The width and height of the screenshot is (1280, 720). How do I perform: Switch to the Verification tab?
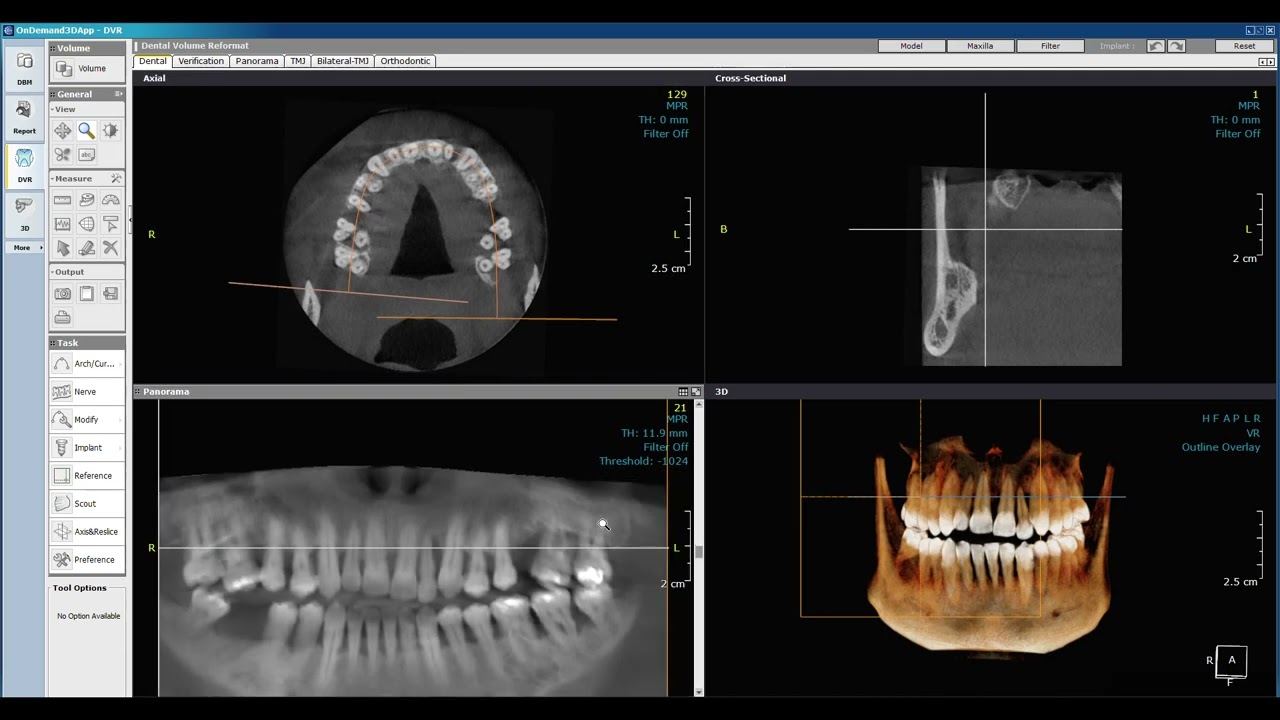(x=201, y=61)
